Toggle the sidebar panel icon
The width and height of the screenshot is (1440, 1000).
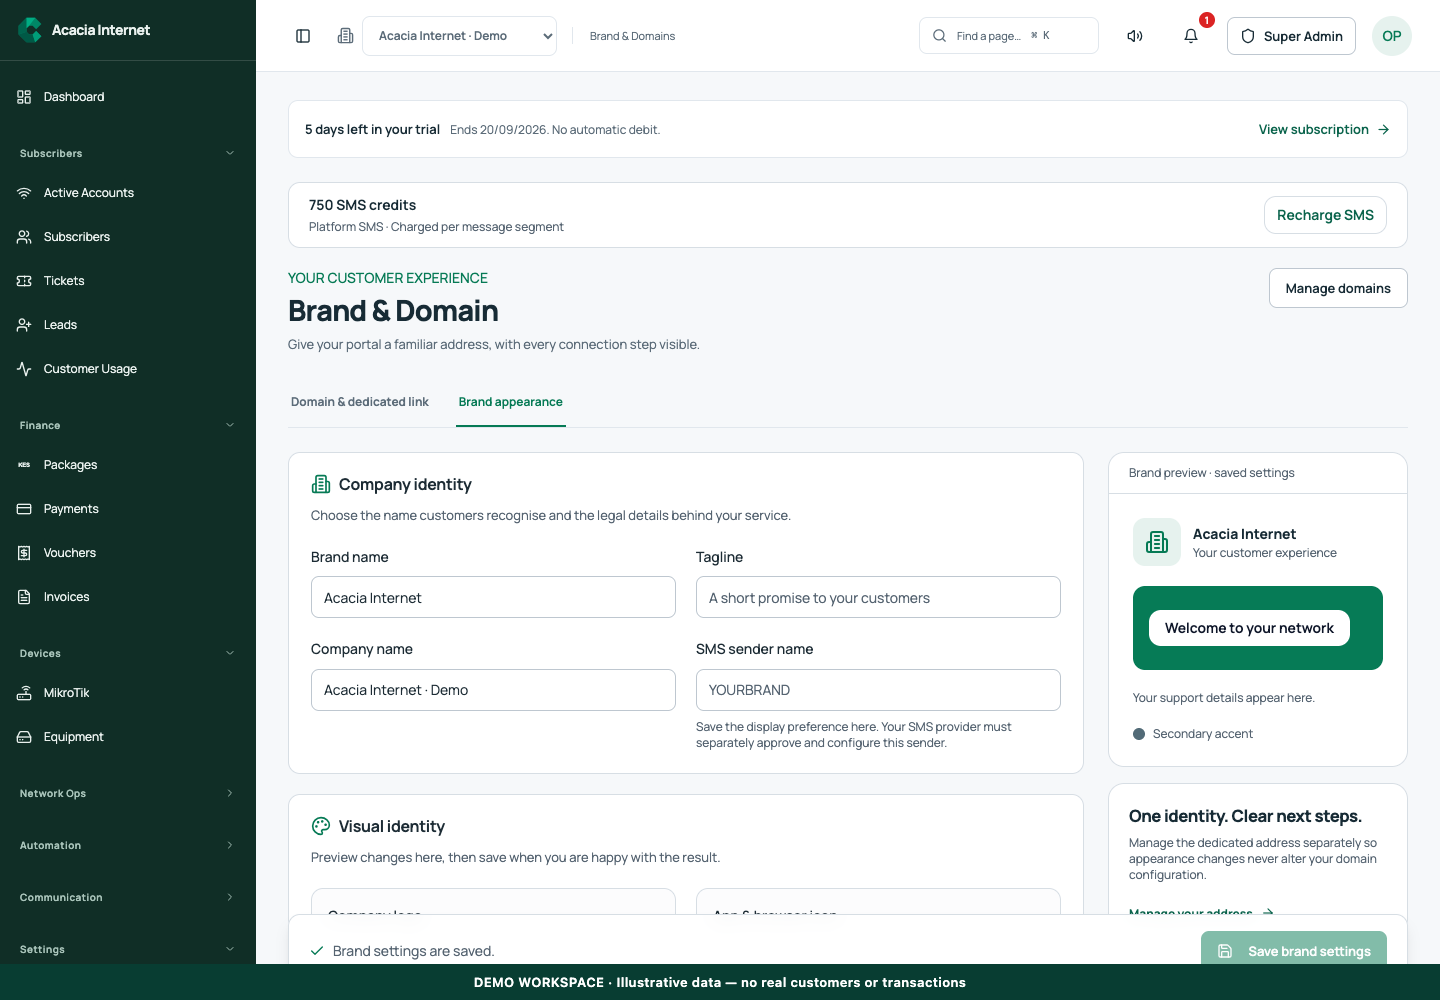pos(303,36)
